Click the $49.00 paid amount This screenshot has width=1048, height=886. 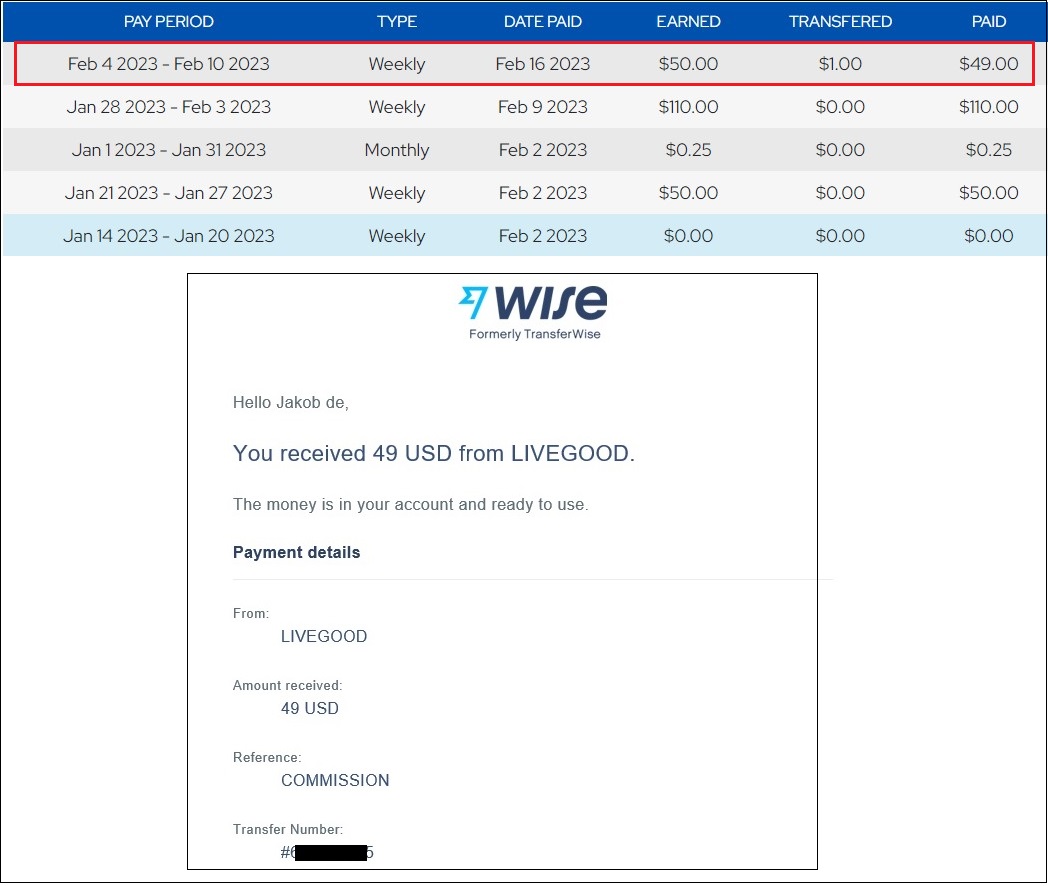tap(989, 63)
